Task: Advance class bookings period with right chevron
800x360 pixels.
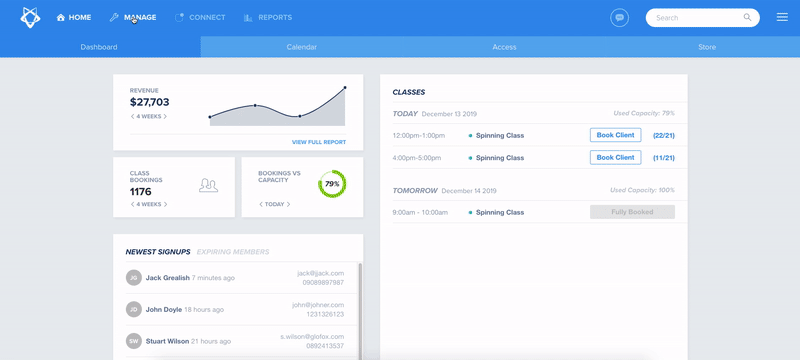Action: (x=165, y=204)
